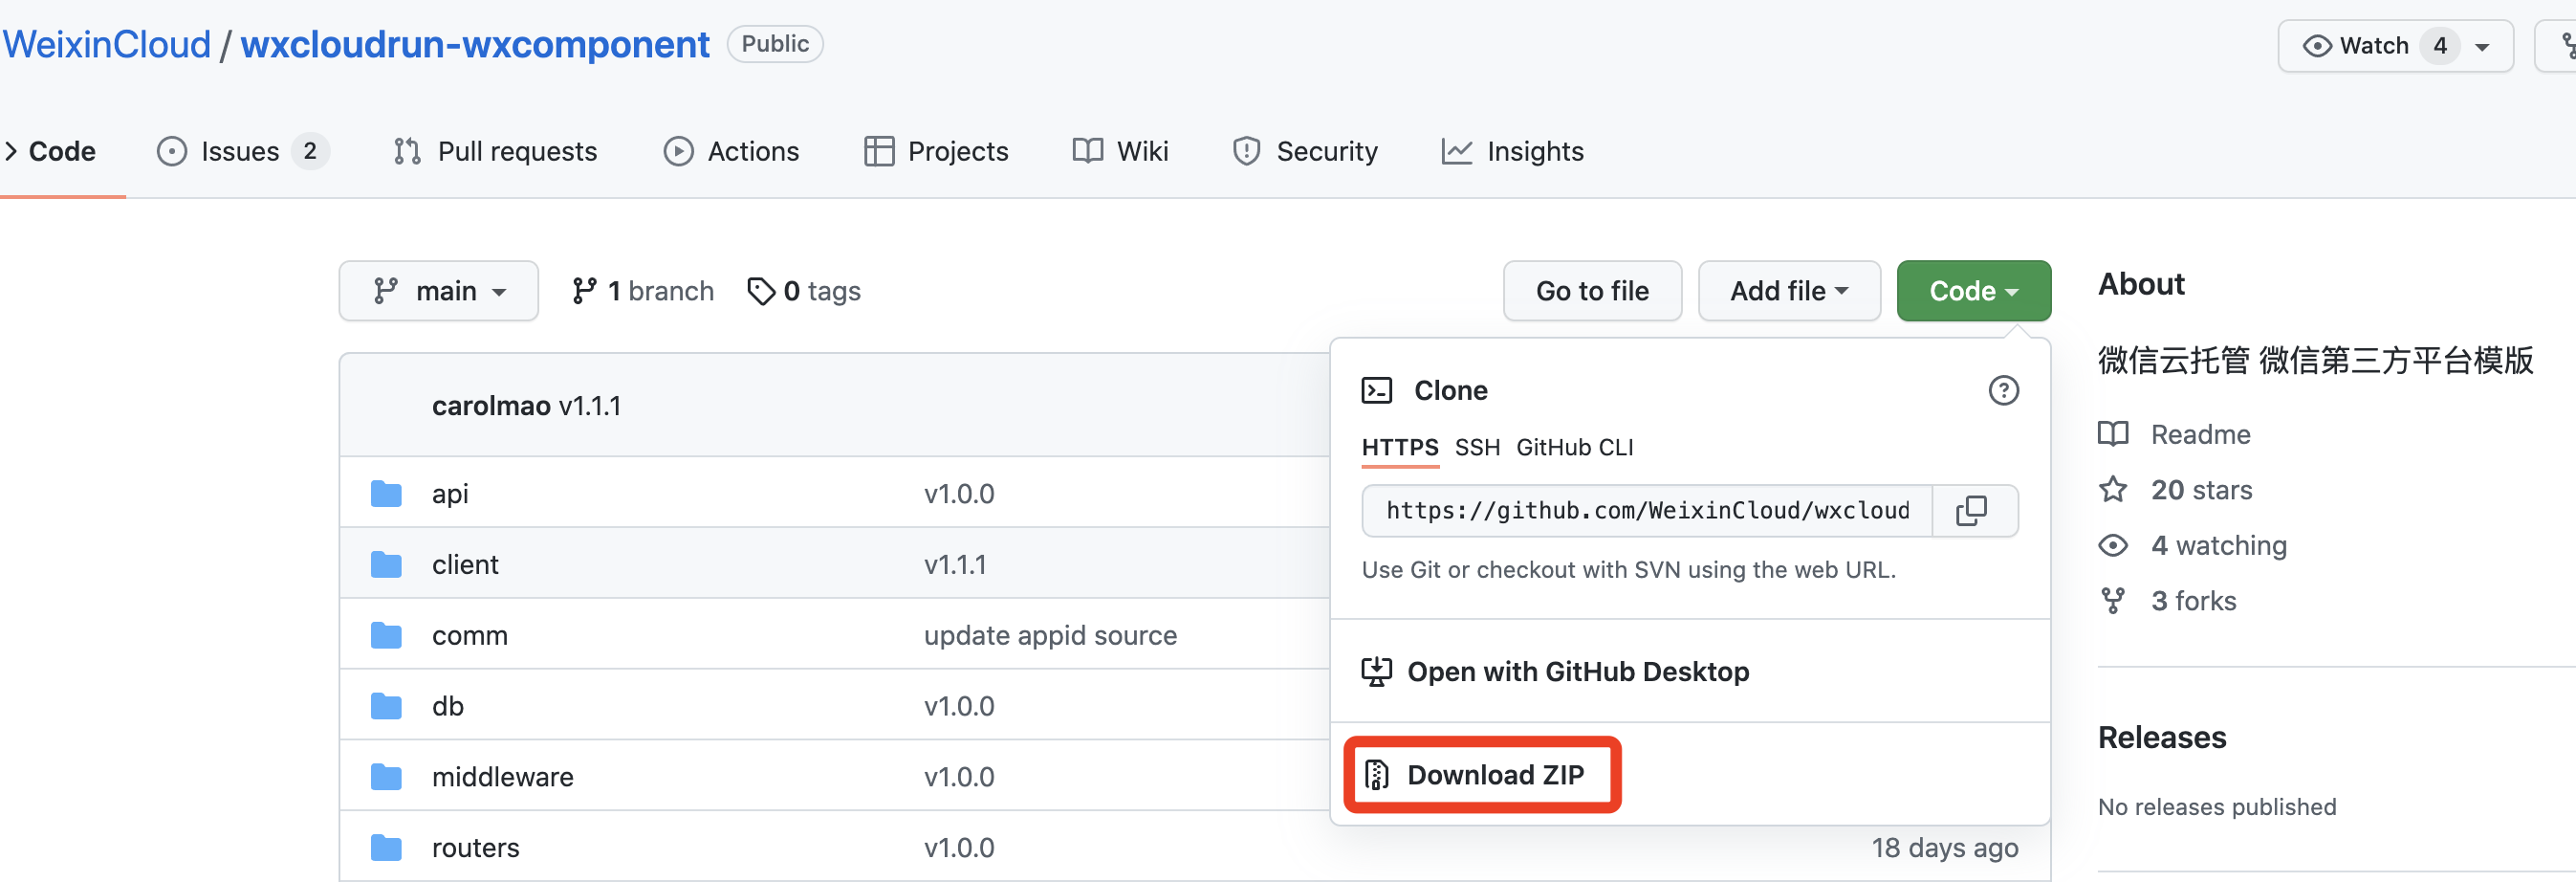Open the main branch dropdown
2576x882 pixels.
(439, 291)
